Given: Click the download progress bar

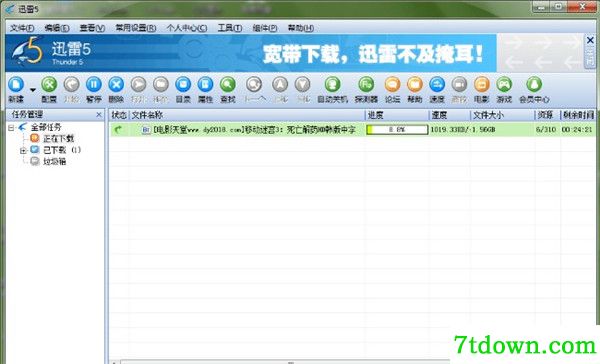Looking at the screenshot, I should tap(397, 130).
